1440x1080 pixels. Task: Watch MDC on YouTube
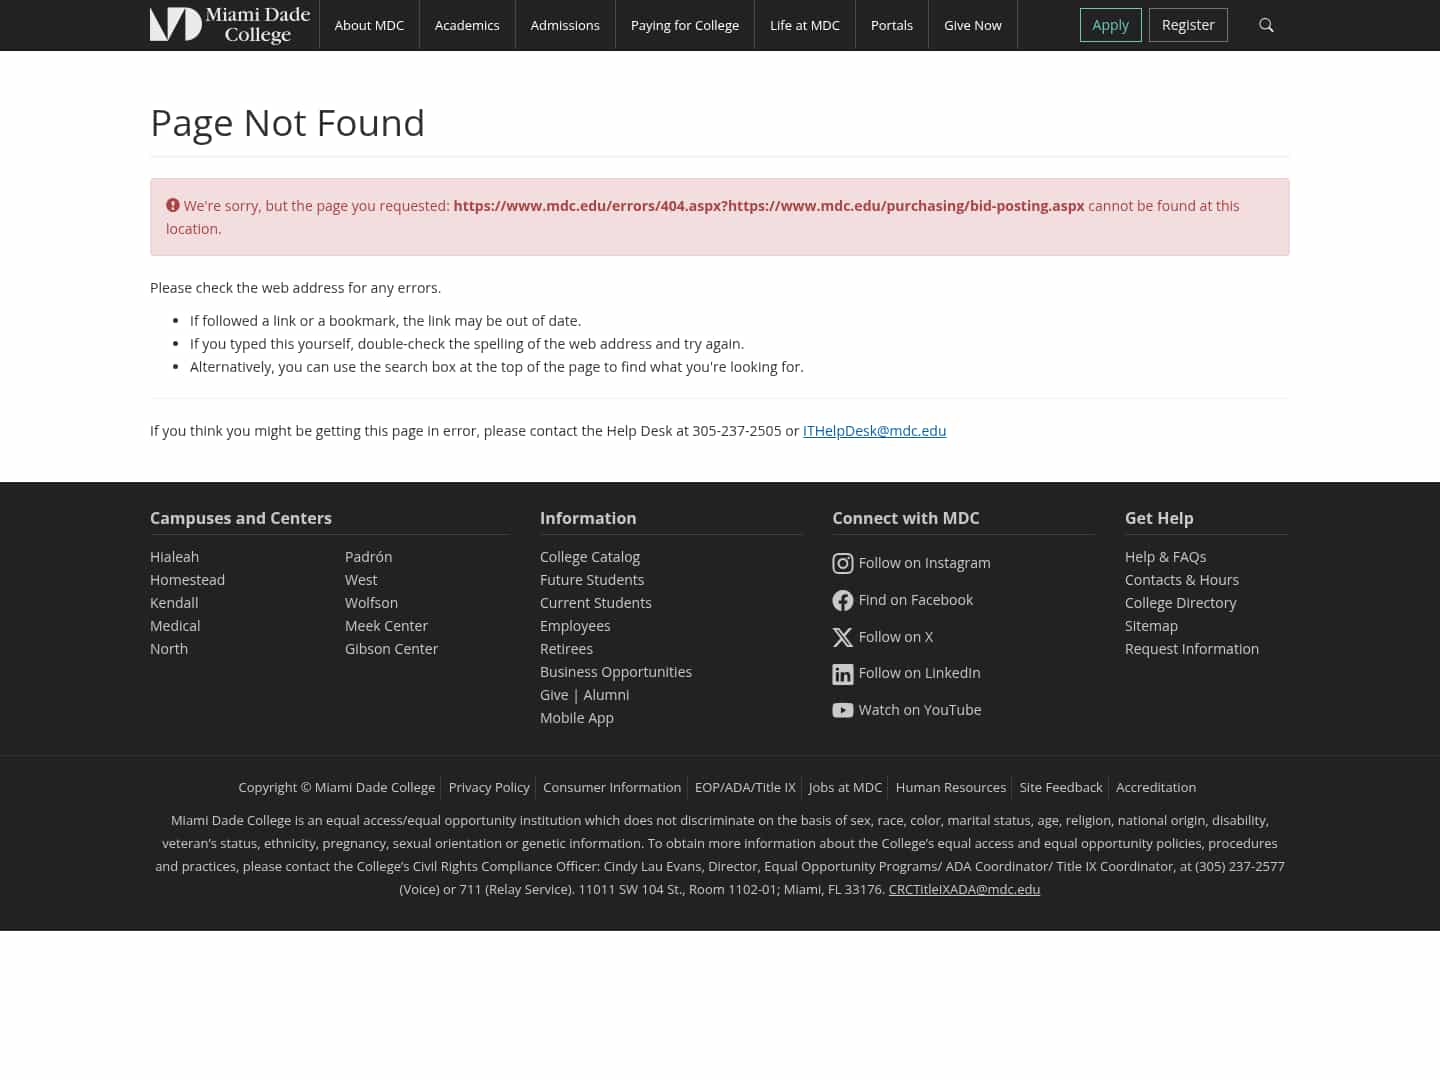(918, 709)
